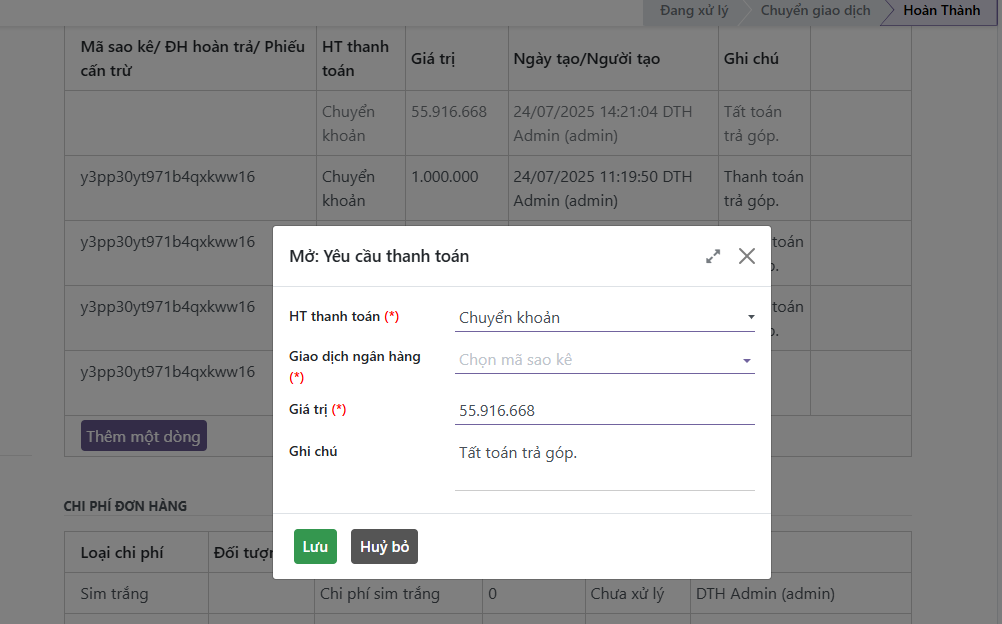Open the HT thanh toán dropdown
1002x624 pixels.
[x=605, y=318]
